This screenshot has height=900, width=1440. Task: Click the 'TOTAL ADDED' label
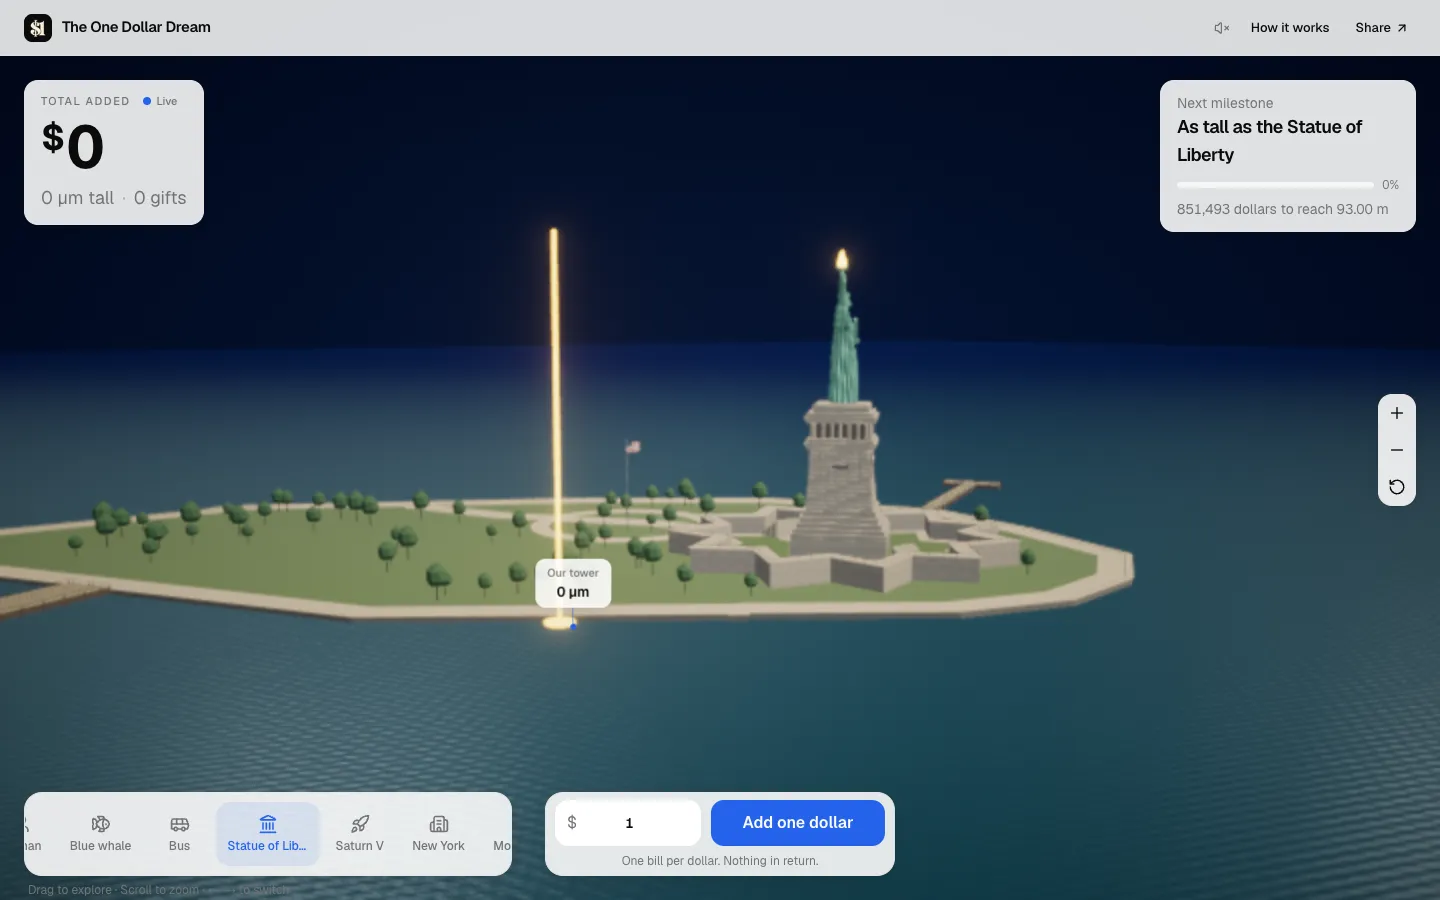(x=85, y=101)
